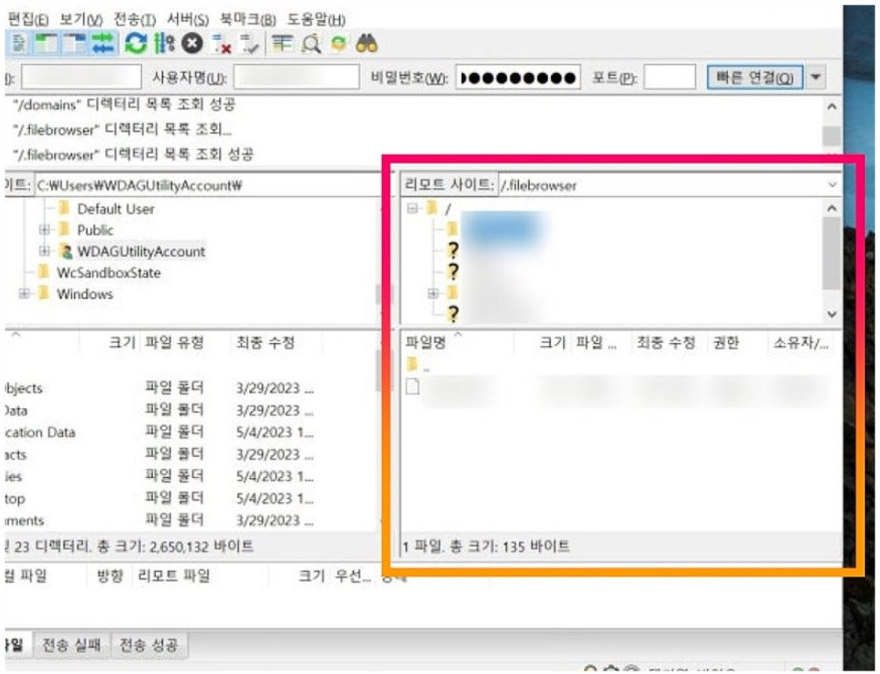
Task: Click the 방향 queue column header
Action: 110,576
